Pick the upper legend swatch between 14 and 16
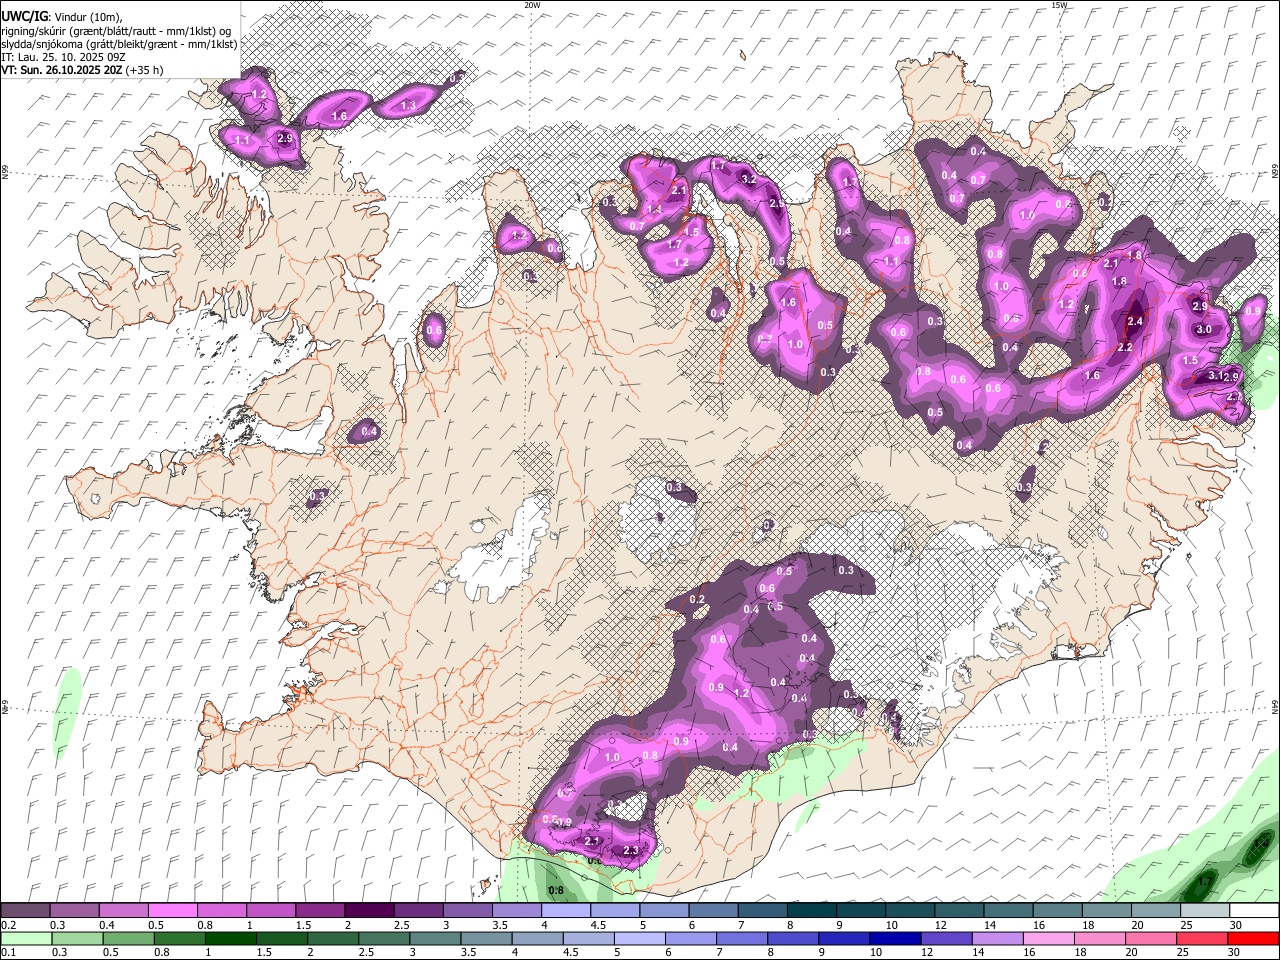 coord(1009,911)
